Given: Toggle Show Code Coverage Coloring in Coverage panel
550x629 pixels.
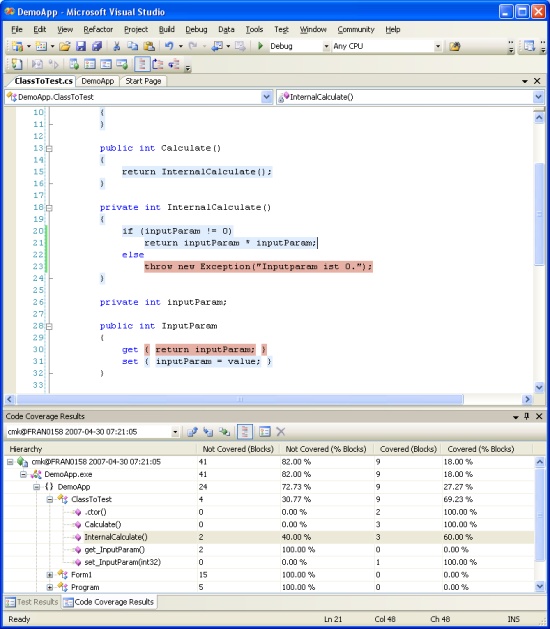Looking at the screenshot, I should pos(244,432).
